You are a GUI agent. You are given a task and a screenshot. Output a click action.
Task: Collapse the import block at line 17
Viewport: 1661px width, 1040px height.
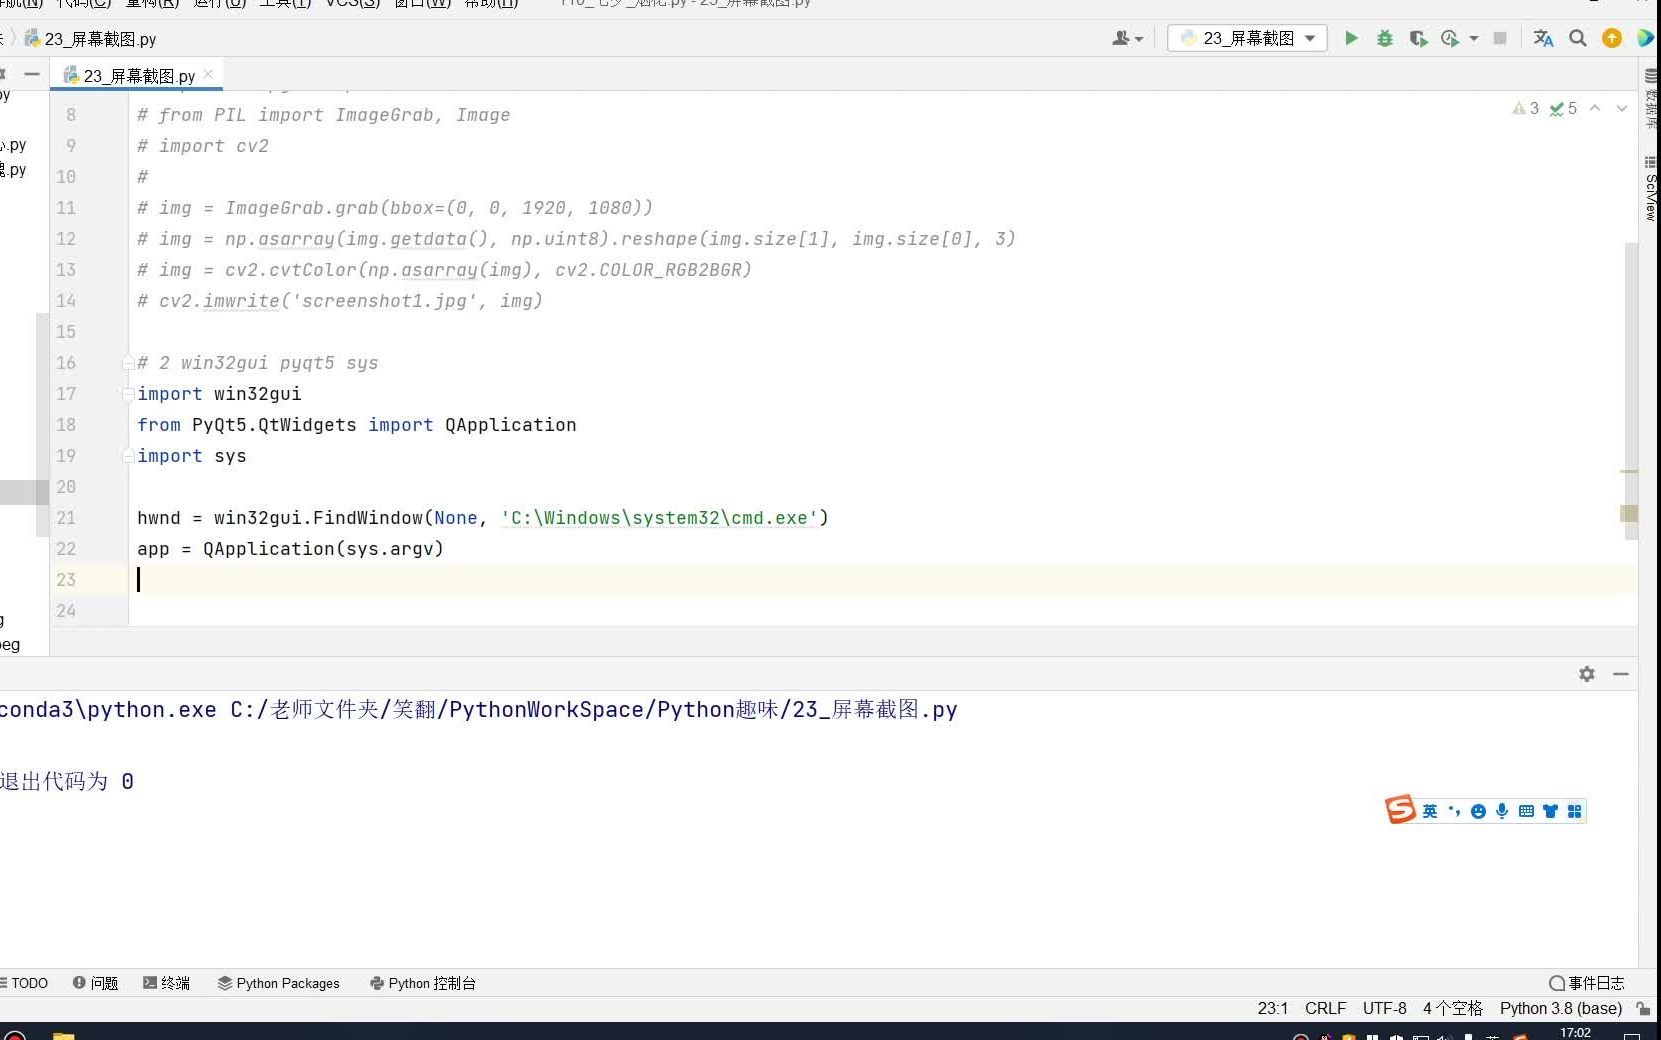coord(128,394)
